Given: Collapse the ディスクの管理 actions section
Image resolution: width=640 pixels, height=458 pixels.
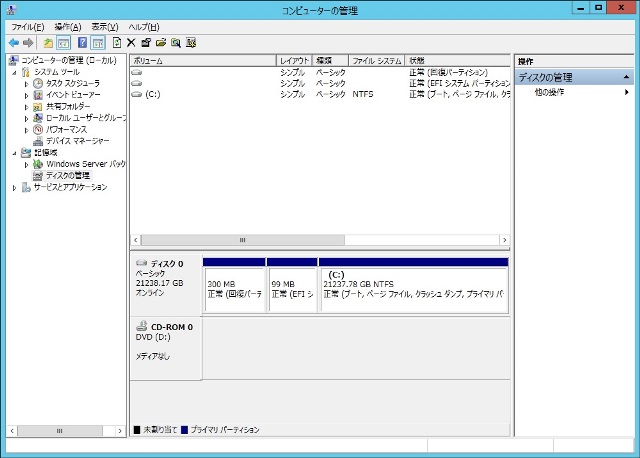Looking at the screenshot, I should point(626,77).
